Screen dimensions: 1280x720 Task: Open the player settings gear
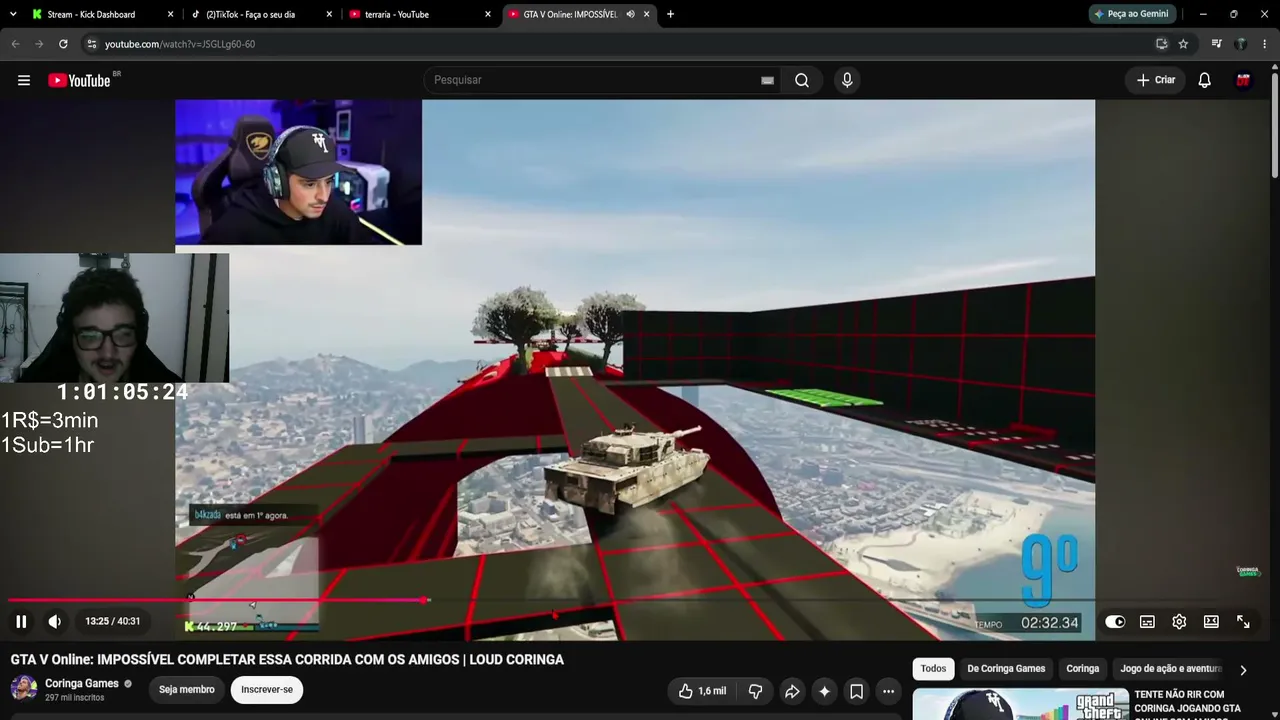(1179, 622)
